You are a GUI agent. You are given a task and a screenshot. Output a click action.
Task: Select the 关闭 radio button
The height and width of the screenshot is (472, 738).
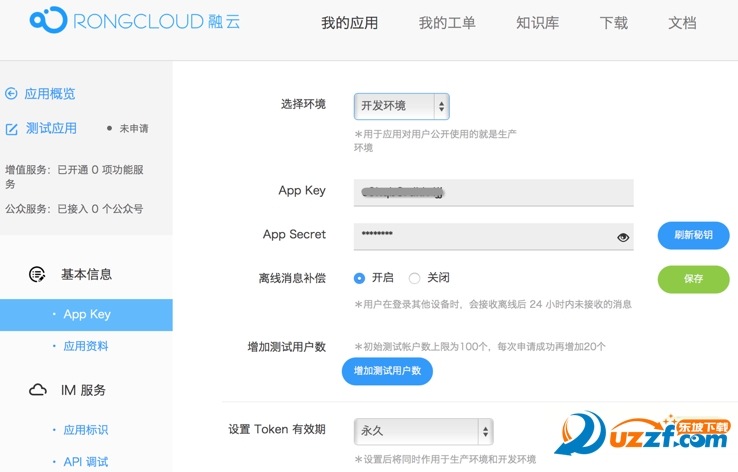[414, 278]
